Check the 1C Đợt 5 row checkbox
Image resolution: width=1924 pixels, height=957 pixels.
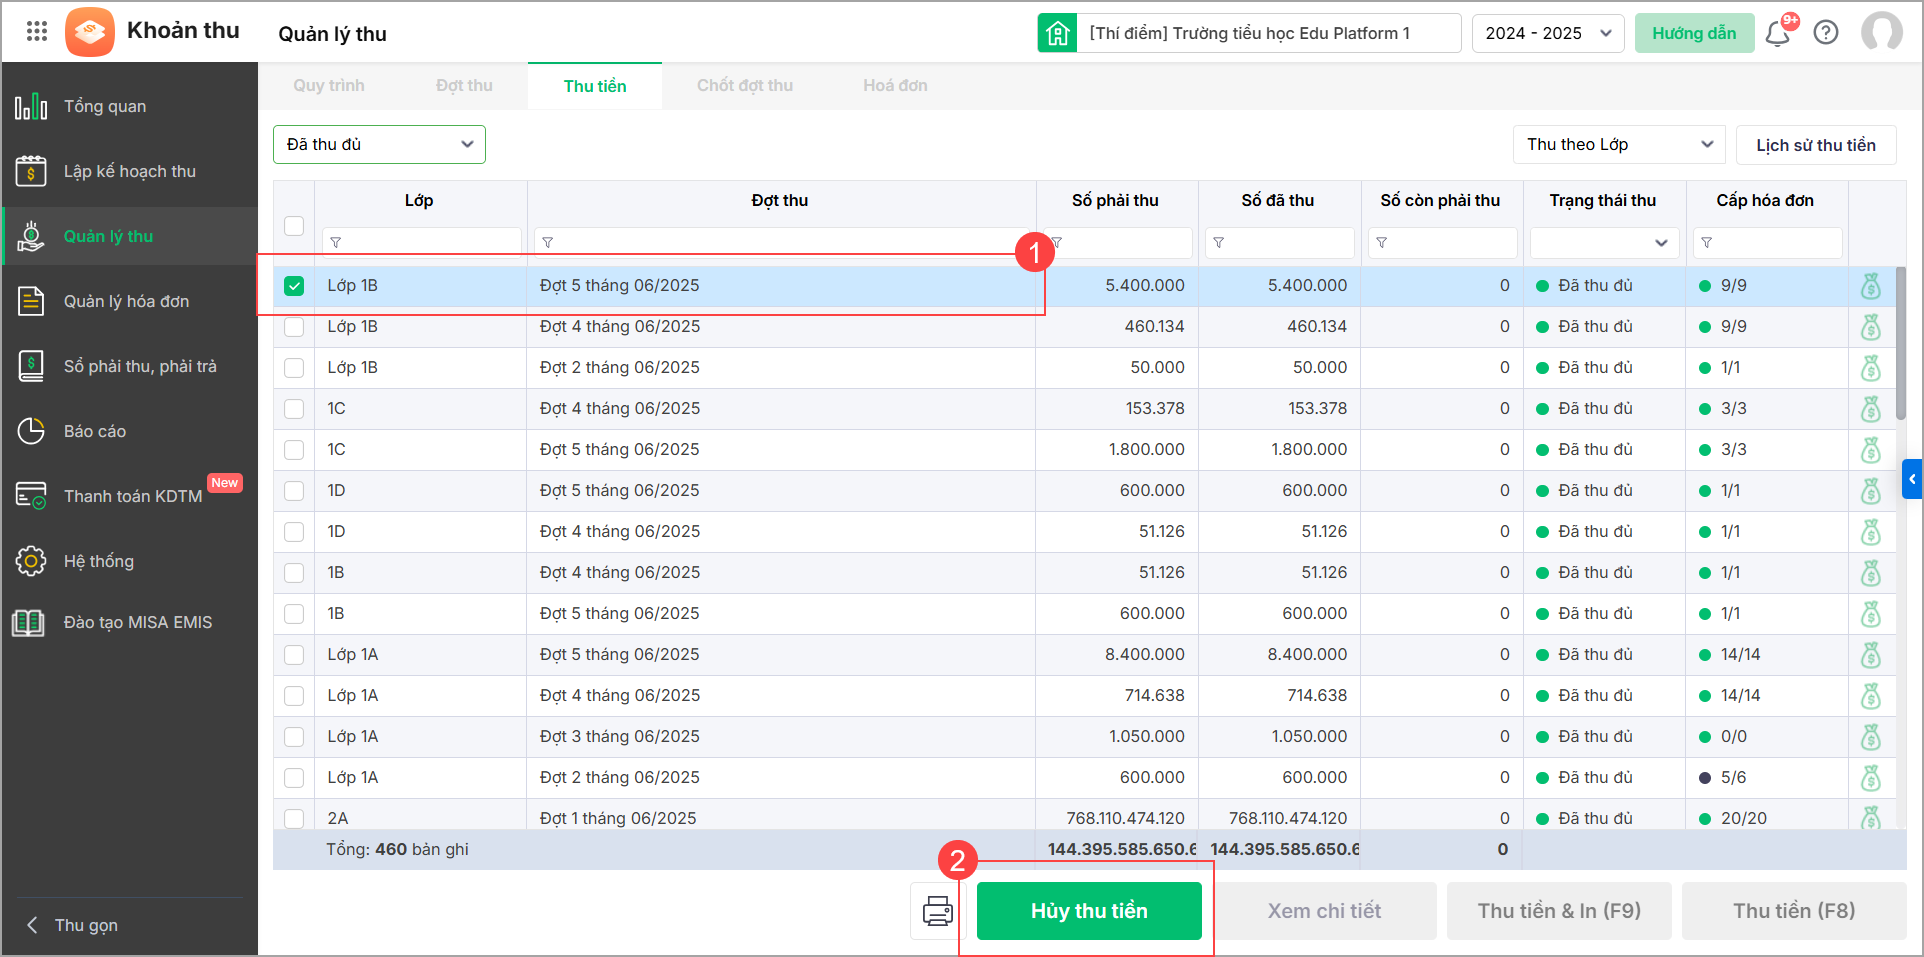pyautogui.click(x=294, y=450)
